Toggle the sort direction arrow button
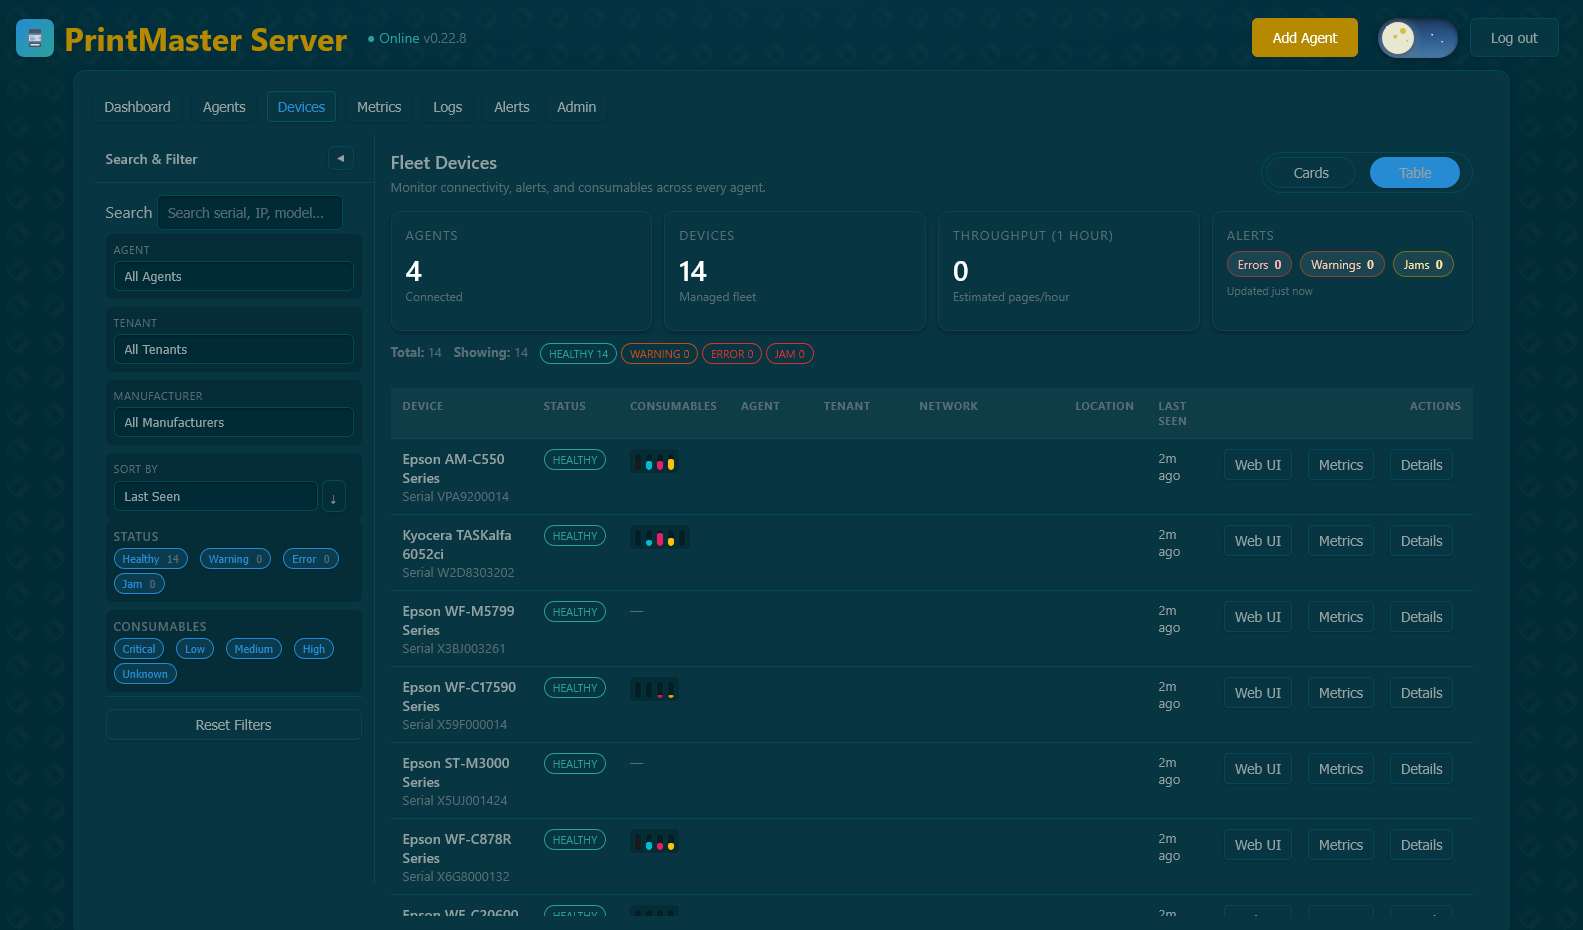Viewport: 1583px width, 930px height. pyautogui.click(x=334, y=496)
